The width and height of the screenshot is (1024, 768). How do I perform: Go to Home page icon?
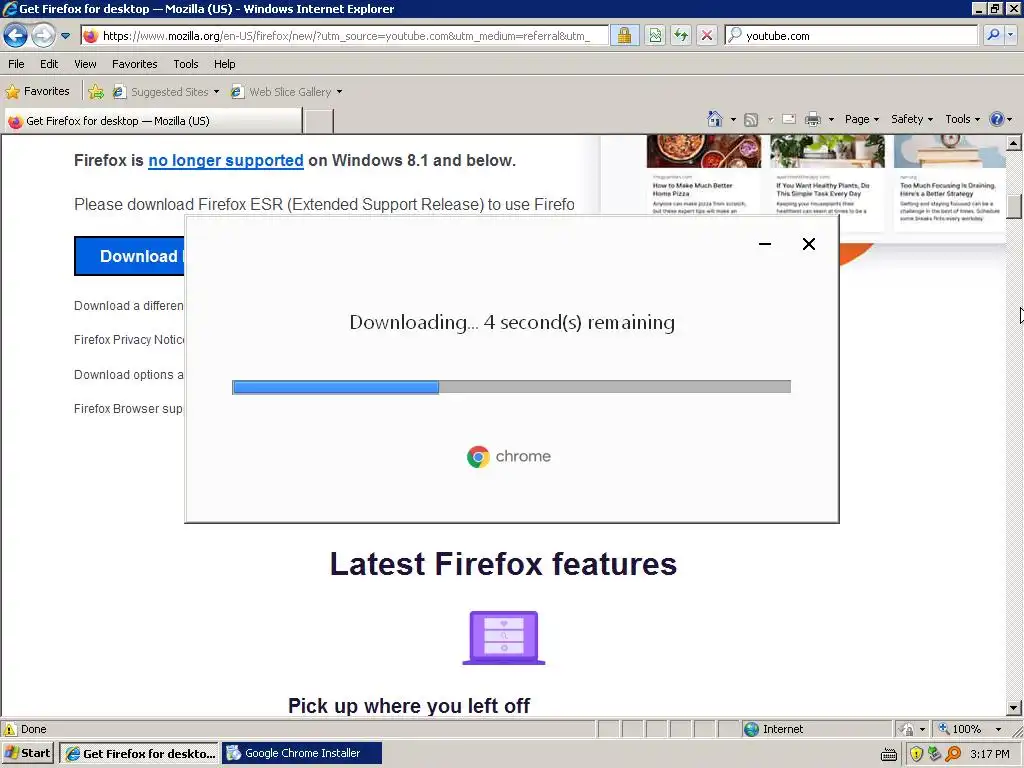[x=715, y=119]
